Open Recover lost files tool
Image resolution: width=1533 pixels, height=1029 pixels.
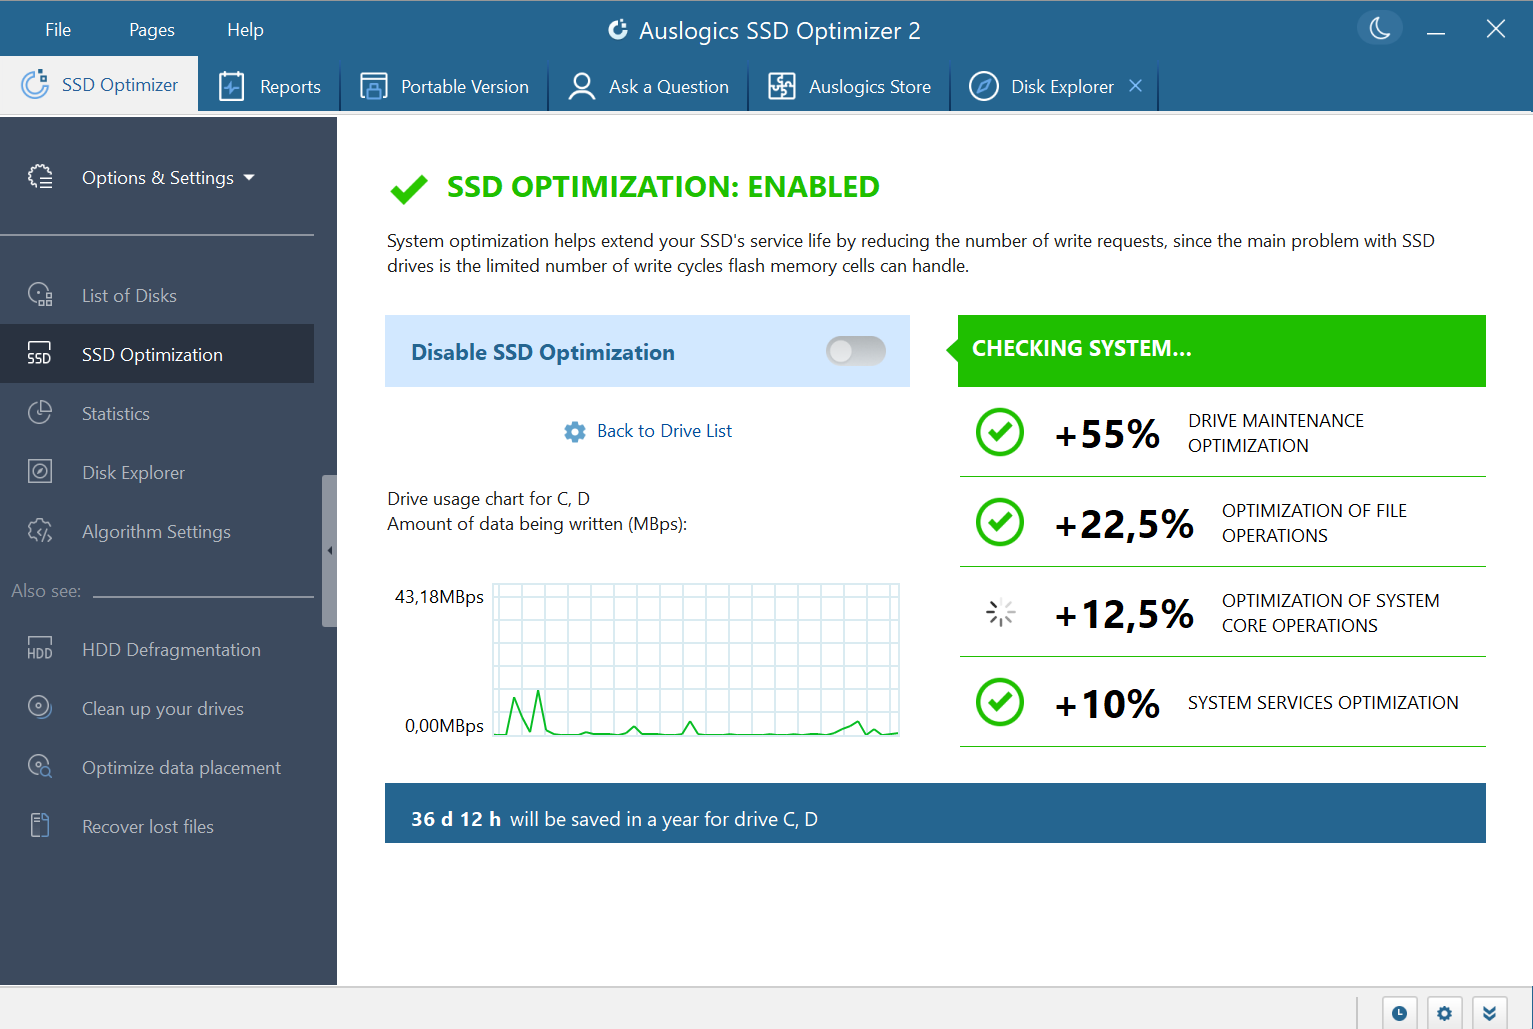(147, 826)
